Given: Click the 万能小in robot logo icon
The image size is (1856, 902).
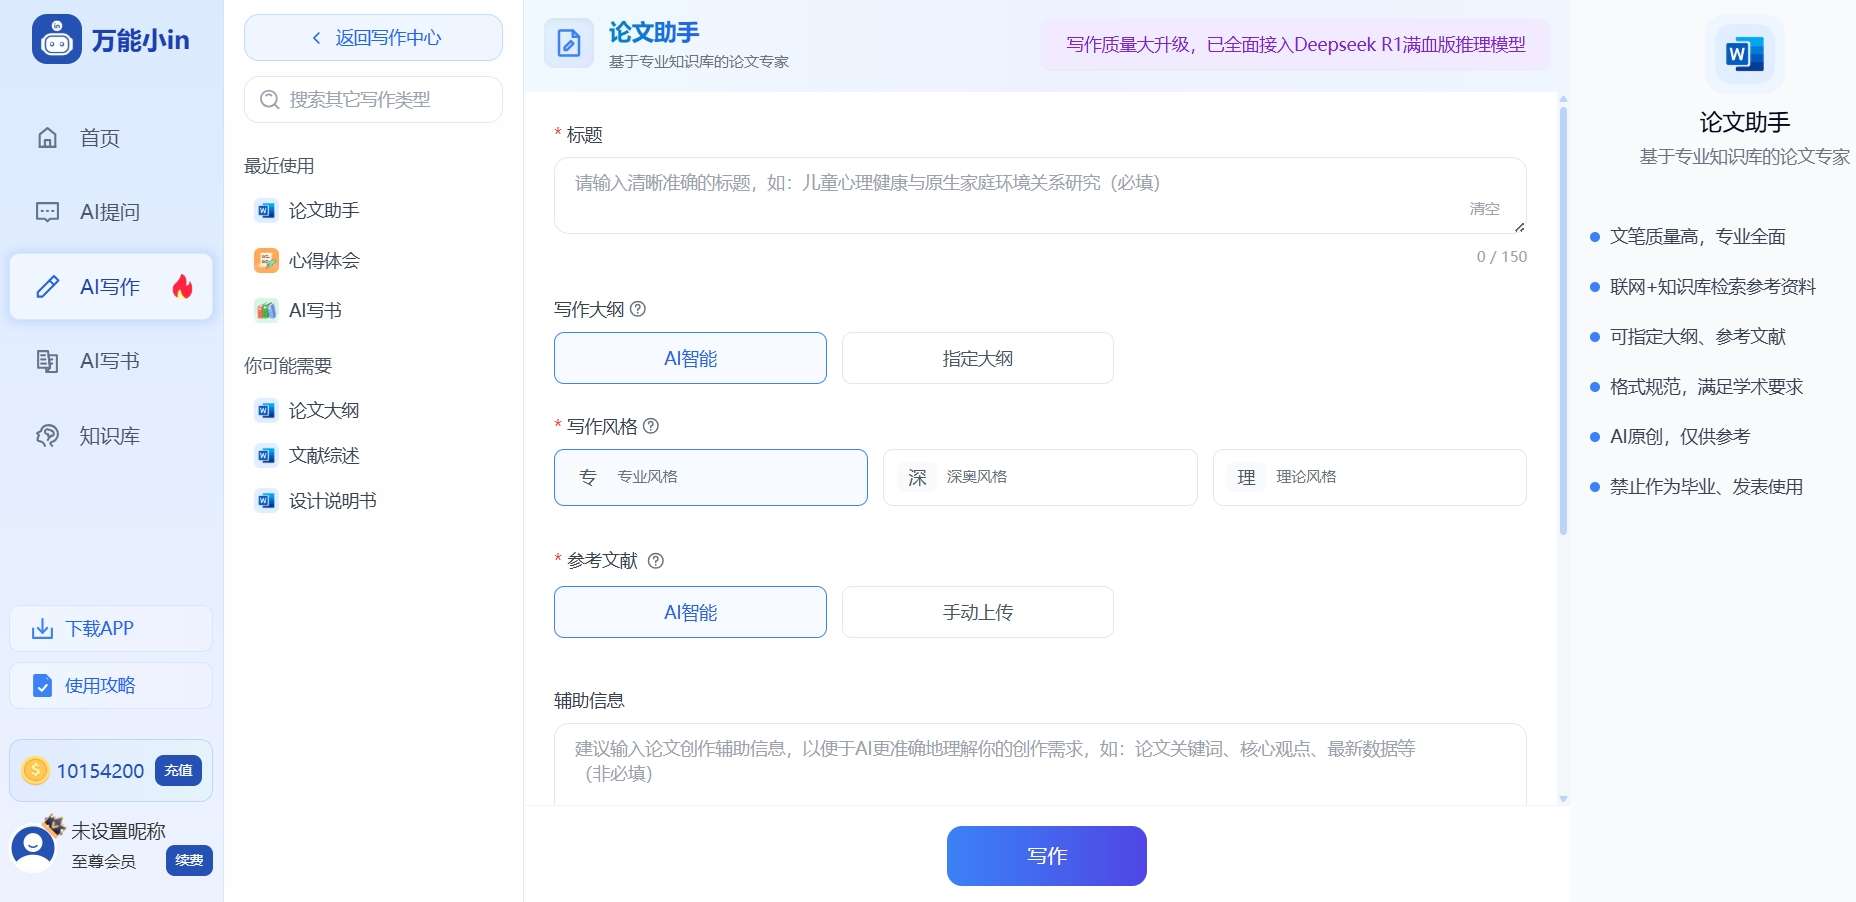Looking at the screenshot, I should point(57,40).
